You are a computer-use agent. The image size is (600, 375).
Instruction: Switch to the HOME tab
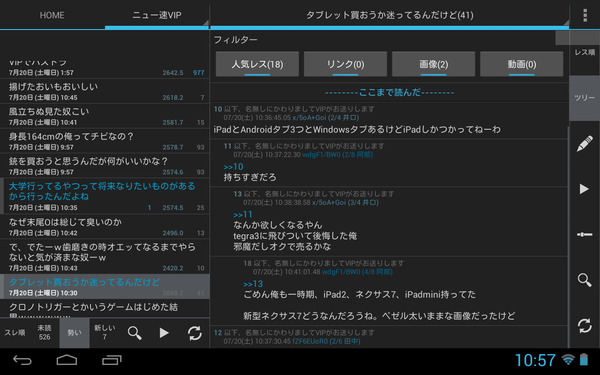pos(52,15)
